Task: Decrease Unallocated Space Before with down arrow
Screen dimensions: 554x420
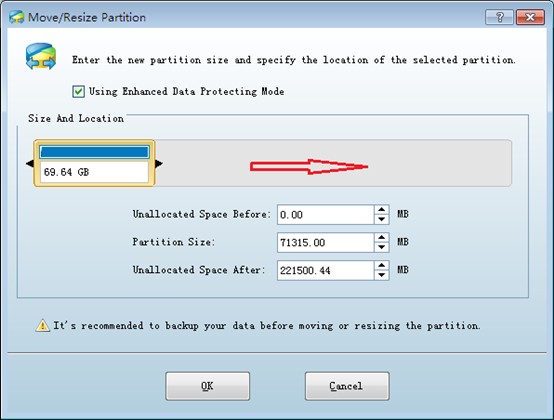Action: coord(381,219)
